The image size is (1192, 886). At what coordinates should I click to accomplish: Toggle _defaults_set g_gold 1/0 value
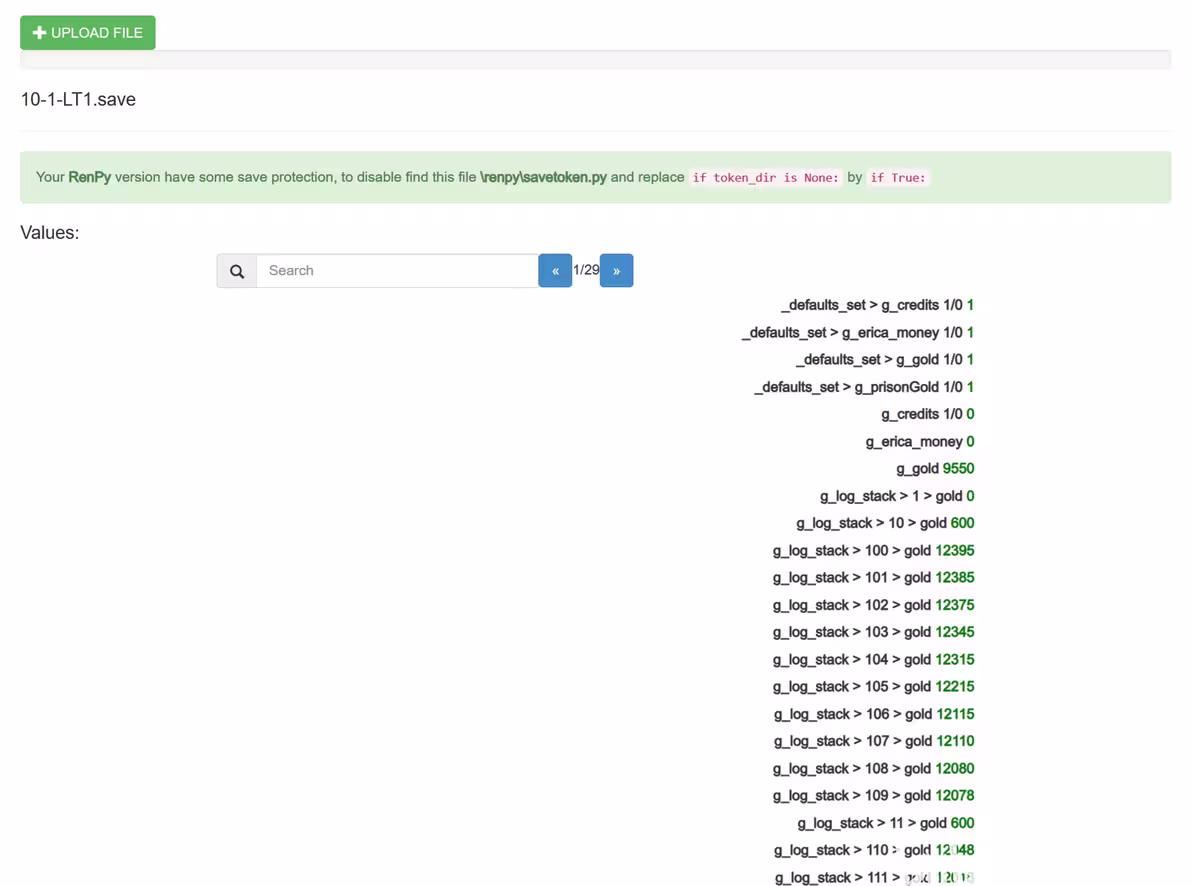tap(970, 359)
